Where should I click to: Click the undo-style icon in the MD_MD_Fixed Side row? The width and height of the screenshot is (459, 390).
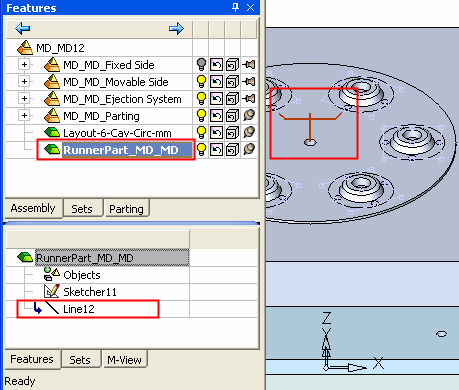coord(216,65)
